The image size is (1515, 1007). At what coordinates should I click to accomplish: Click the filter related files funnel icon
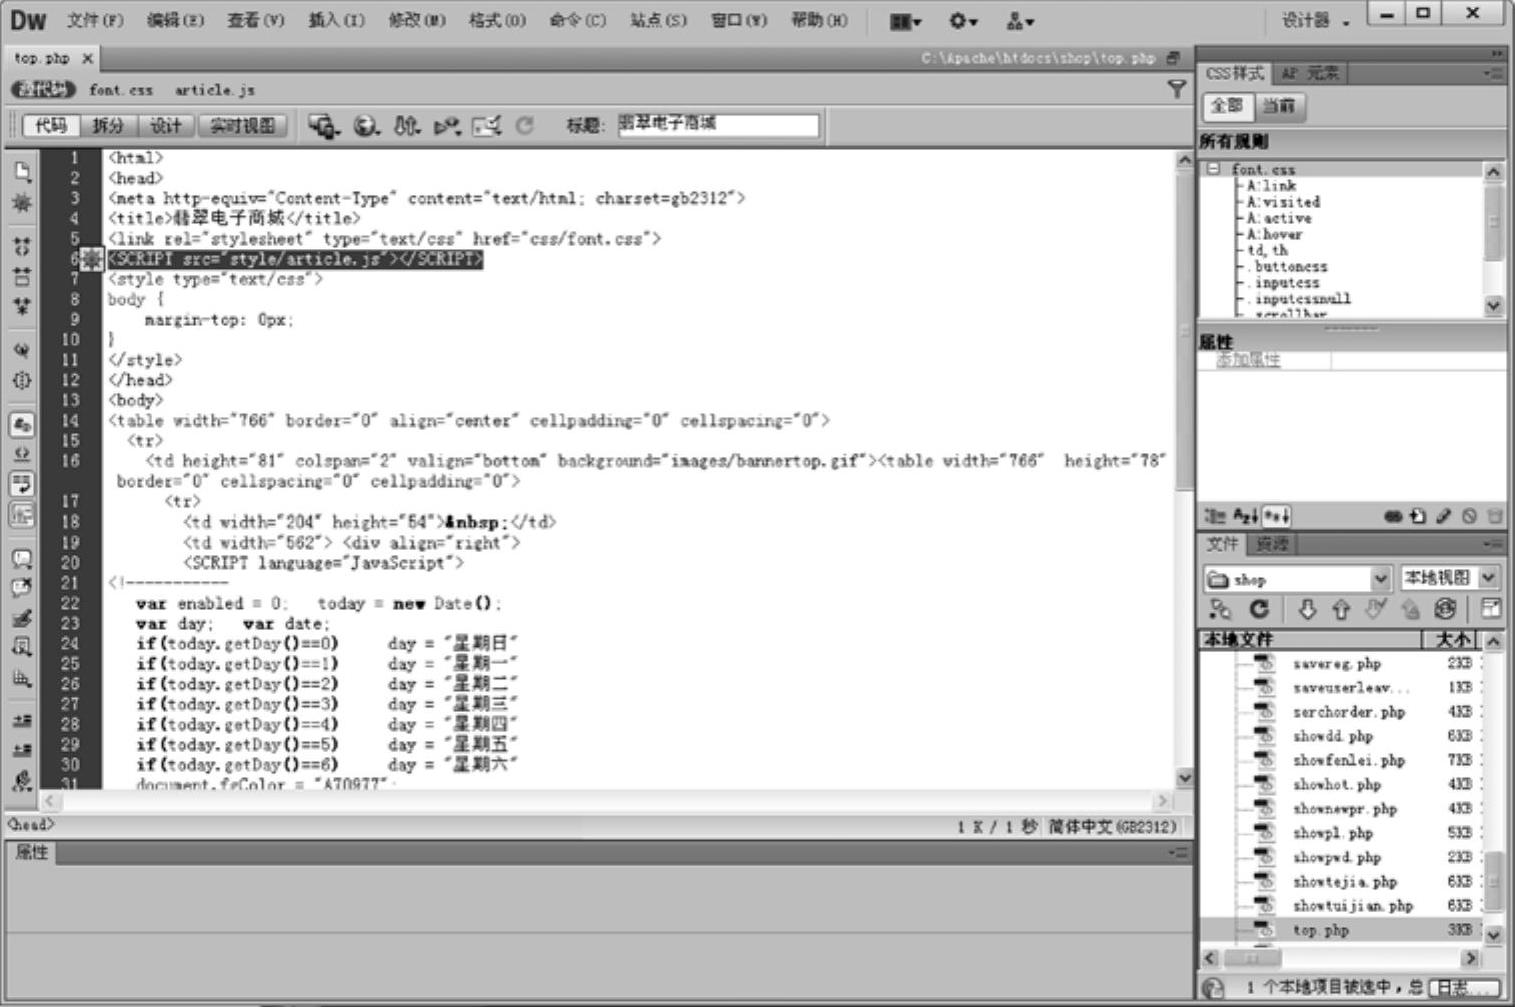pos(1177,90)
